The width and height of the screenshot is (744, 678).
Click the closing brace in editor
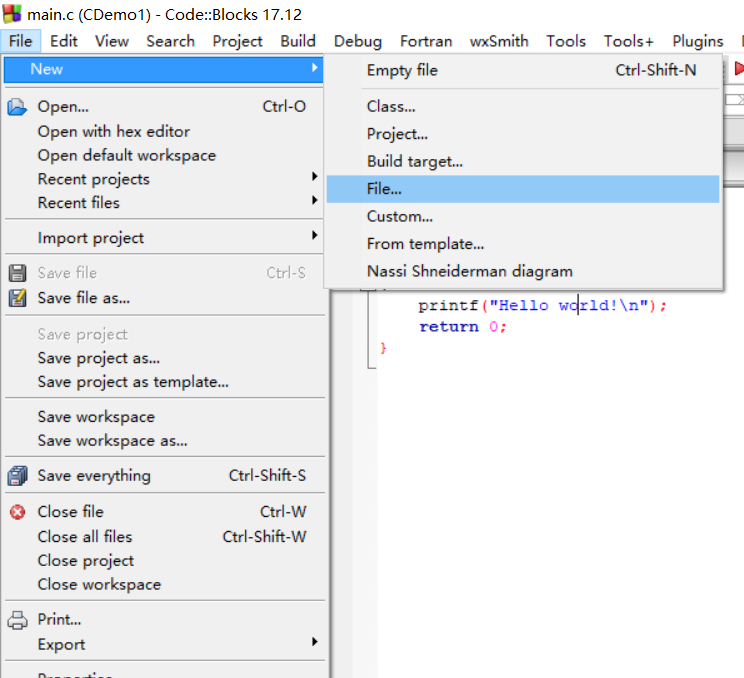(383, 348)
